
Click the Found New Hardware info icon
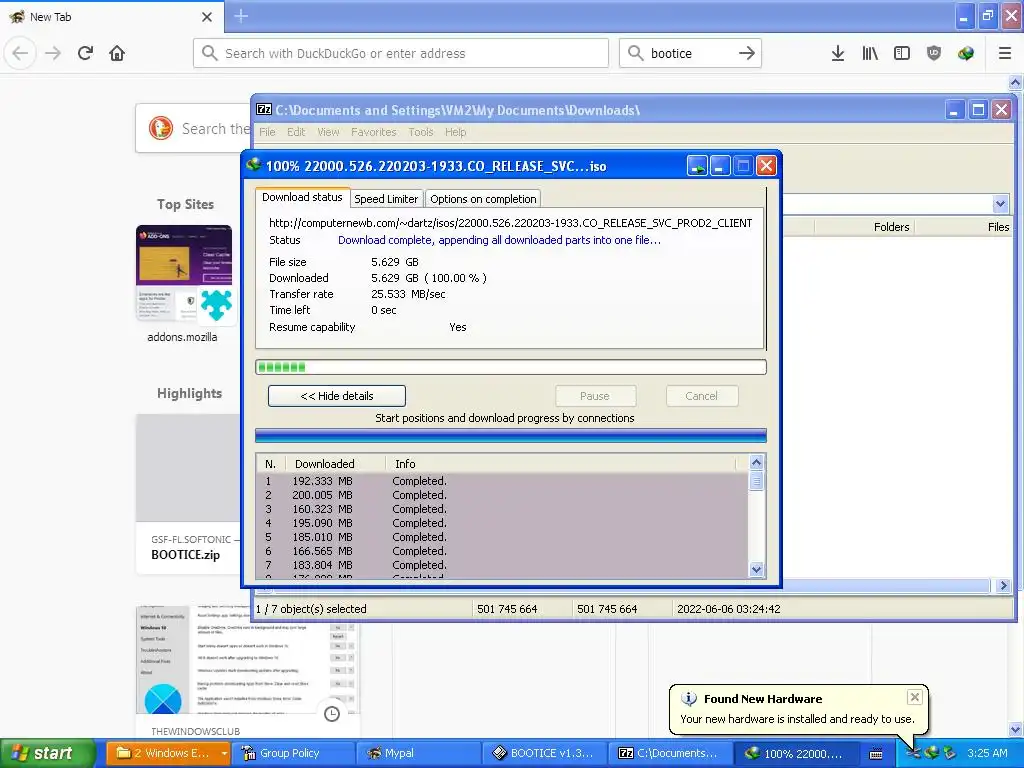pos(689,699)
